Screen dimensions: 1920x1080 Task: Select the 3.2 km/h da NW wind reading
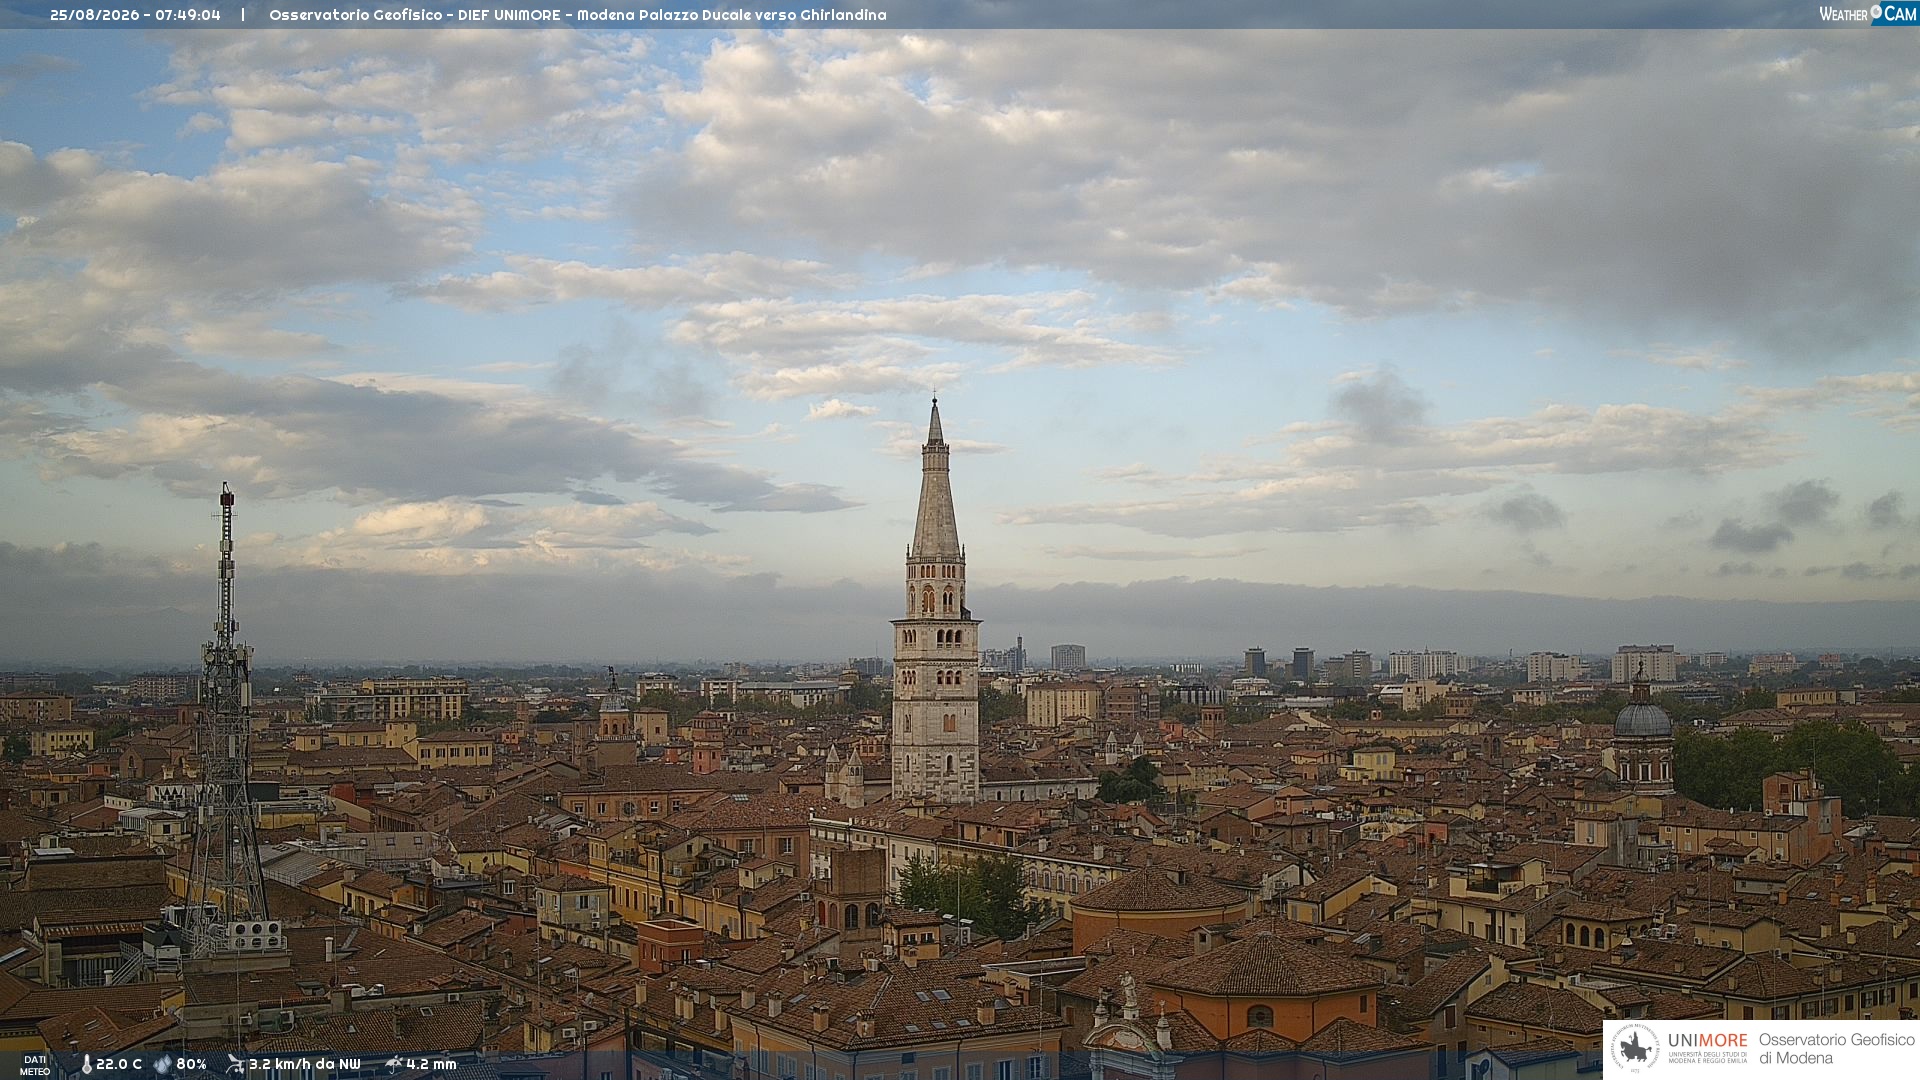[304, 1064]
